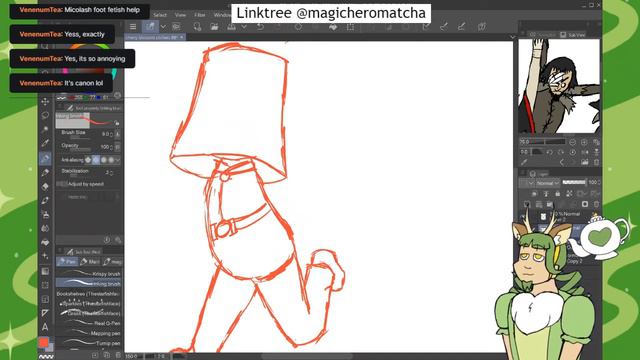Select the Sparkles brush
Image resolution: width=640 pixels, height=360 pixels.
click(x=89, y=304)
